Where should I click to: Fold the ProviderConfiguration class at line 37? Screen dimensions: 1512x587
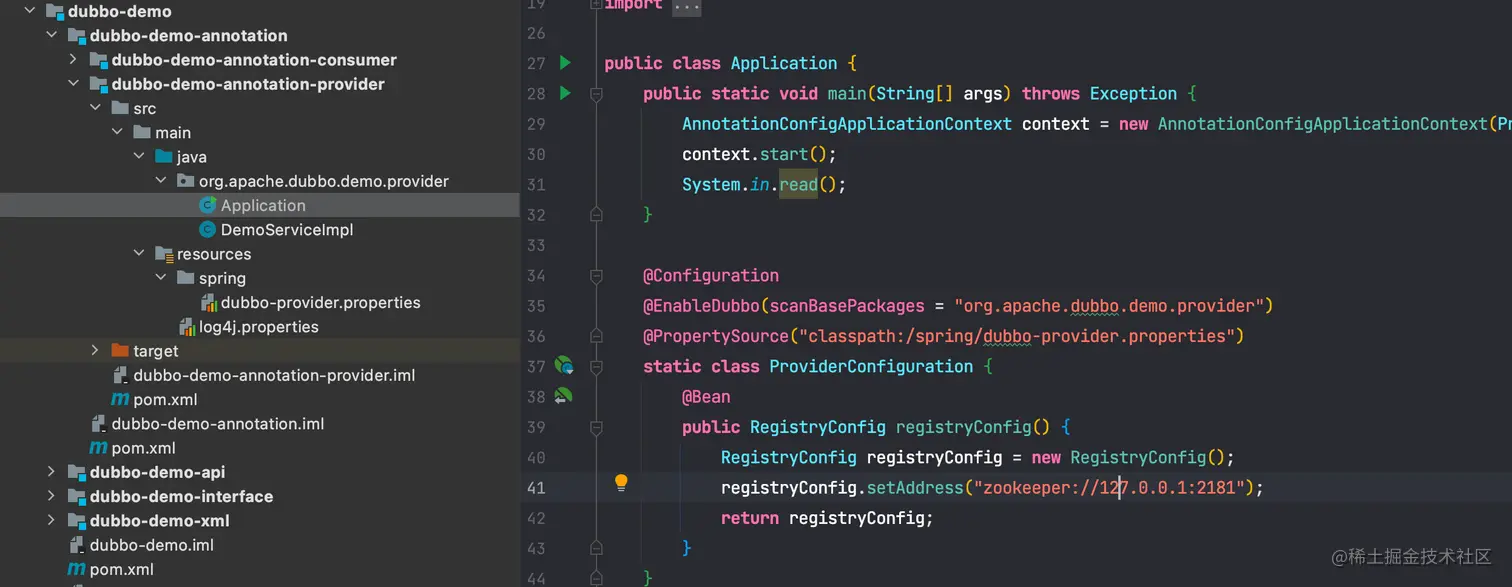point(596,366)
